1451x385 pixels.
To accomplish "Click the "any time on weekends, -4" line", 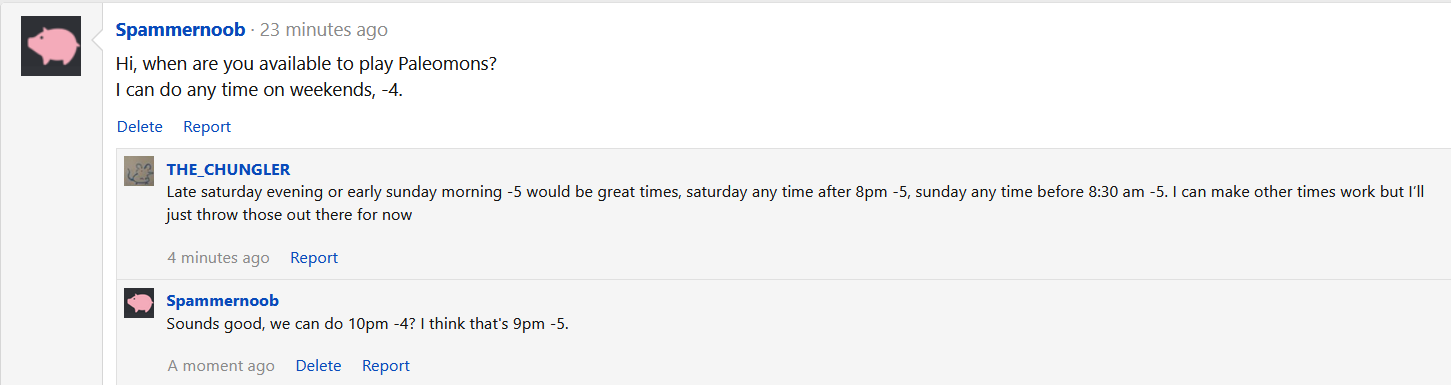I will 259,90.
